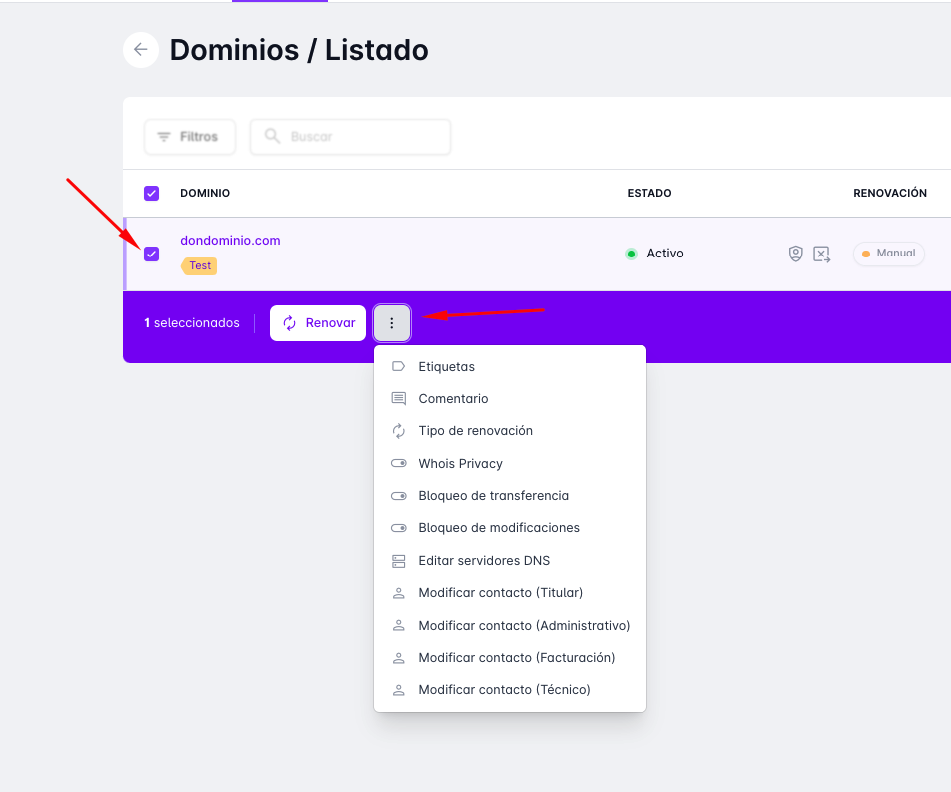Select Etiquetas from the menu

[446, 367]
